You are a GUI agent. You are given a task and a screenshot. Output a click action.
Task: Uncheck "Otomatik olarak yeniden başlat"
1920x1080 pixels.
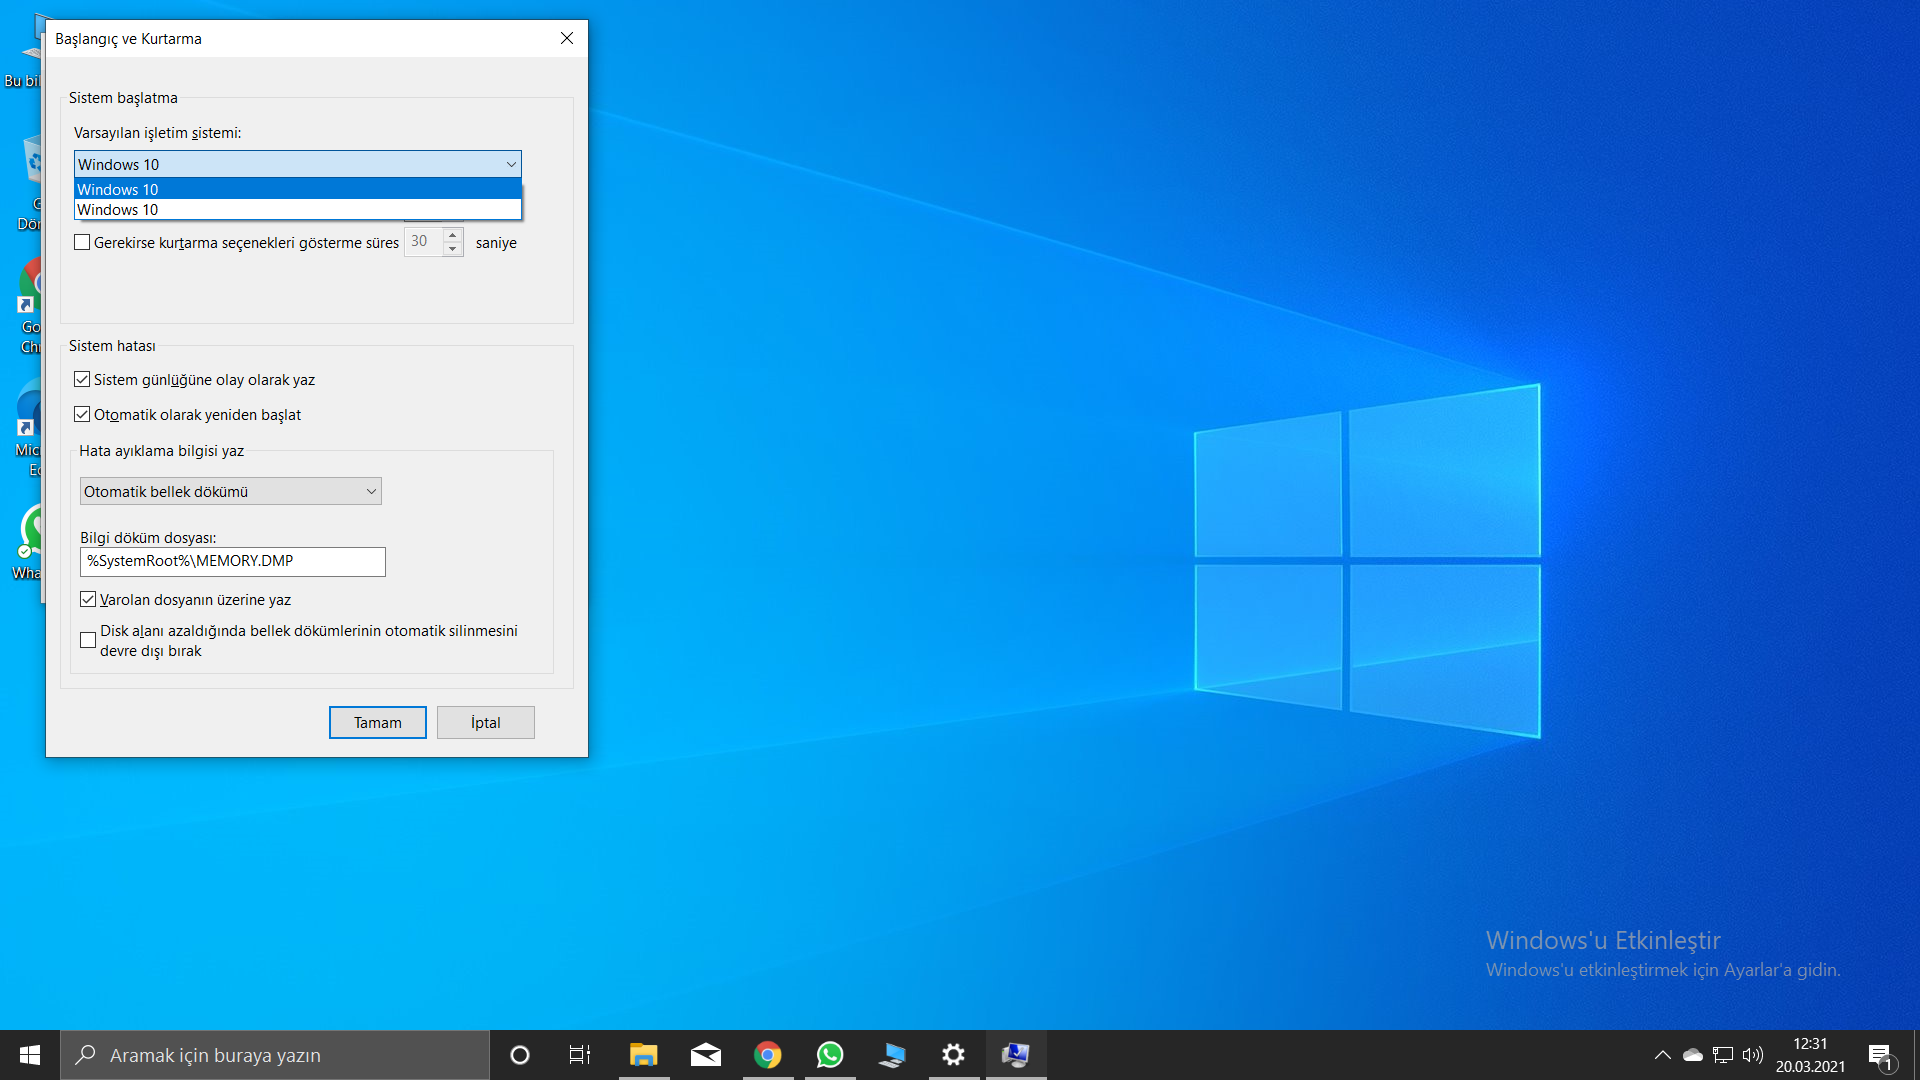[82, 415]
